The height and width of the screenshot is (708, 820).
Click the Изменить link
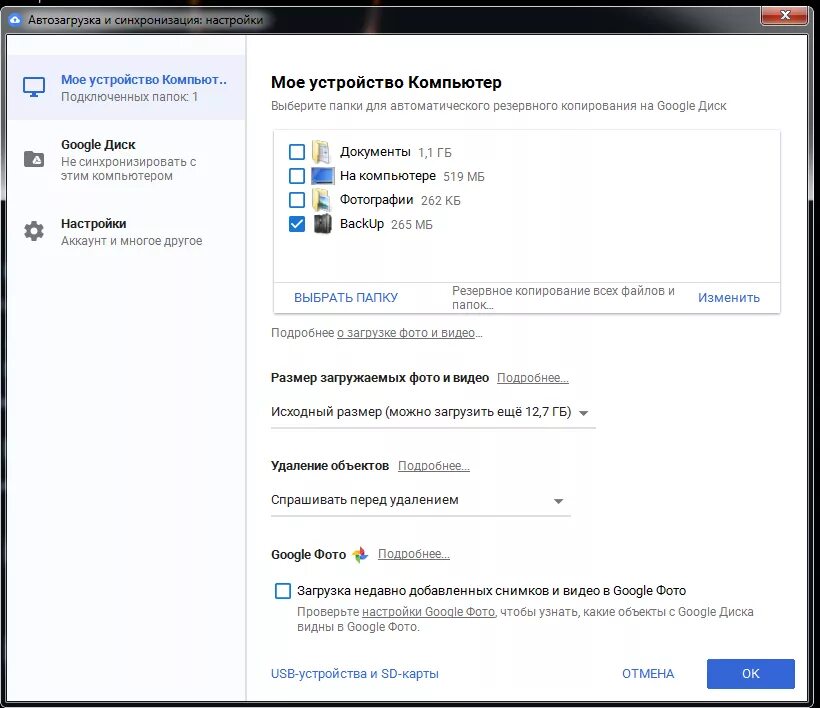pos(728,298)
